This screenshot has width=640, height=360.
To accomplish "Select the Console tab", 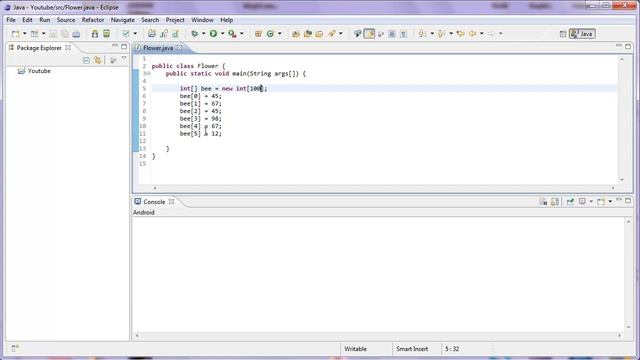I will point(154,202).
